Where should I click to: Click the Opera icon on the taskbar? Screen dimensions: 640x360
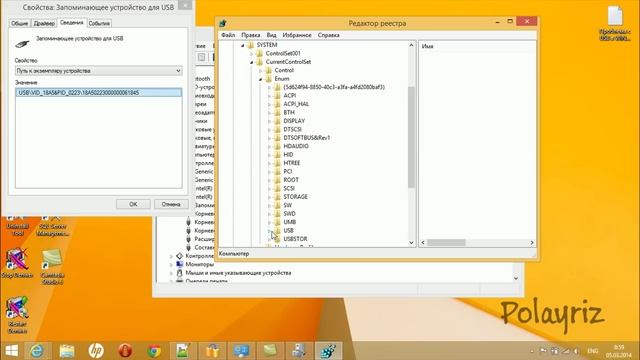click(125, 351)
